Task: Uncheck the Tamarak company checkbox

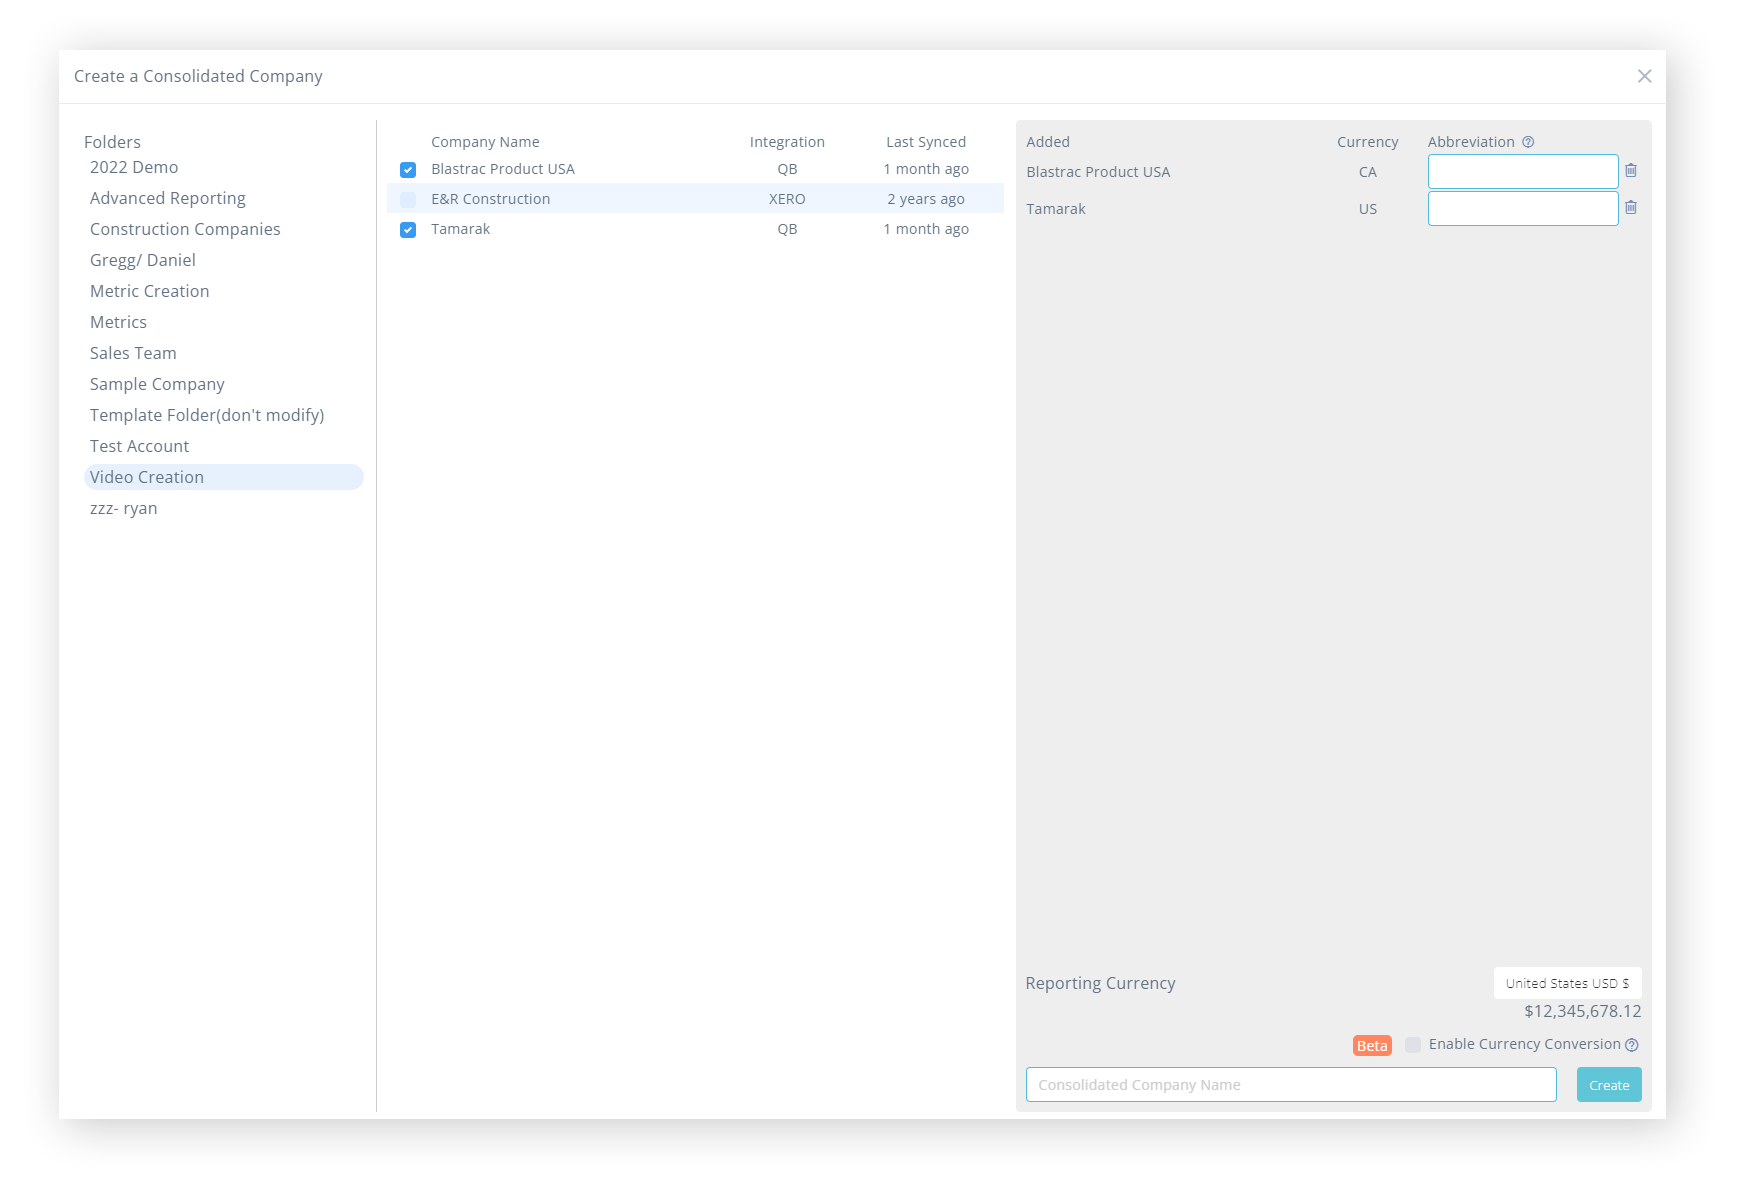Action: [x=408, y=230]
